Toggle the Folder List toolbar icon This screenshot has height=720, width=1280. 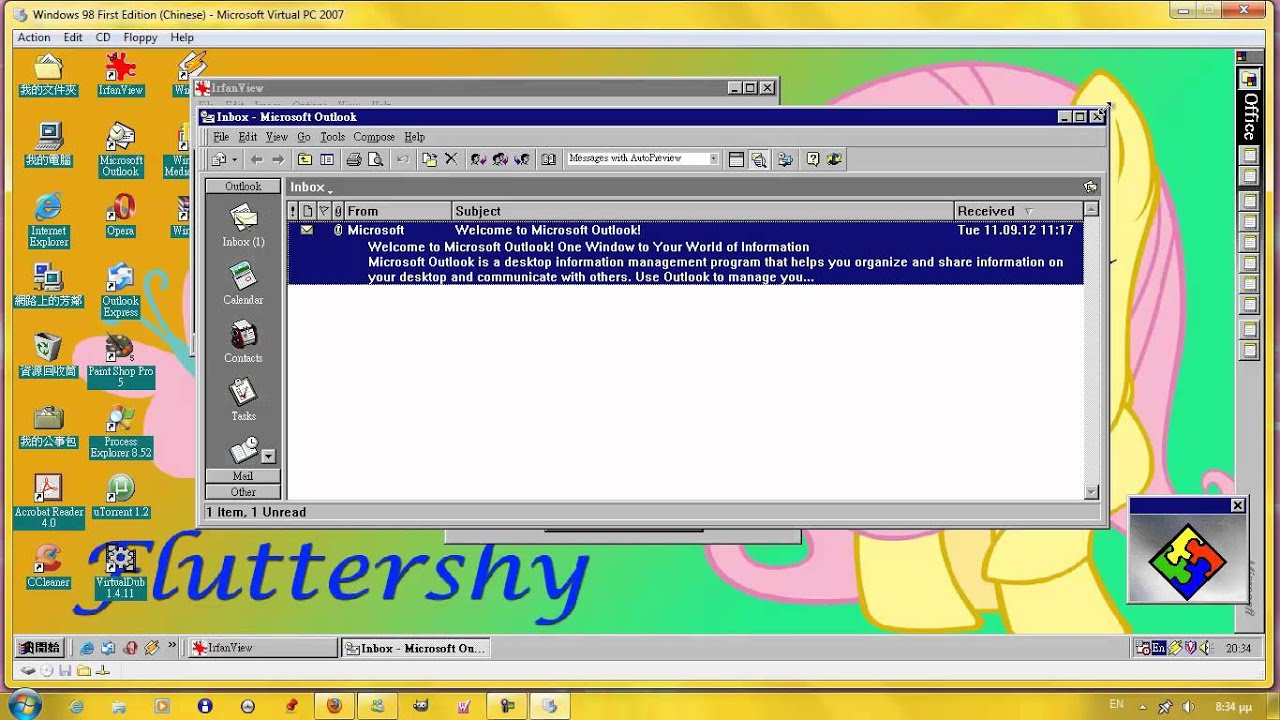point(326,159)
